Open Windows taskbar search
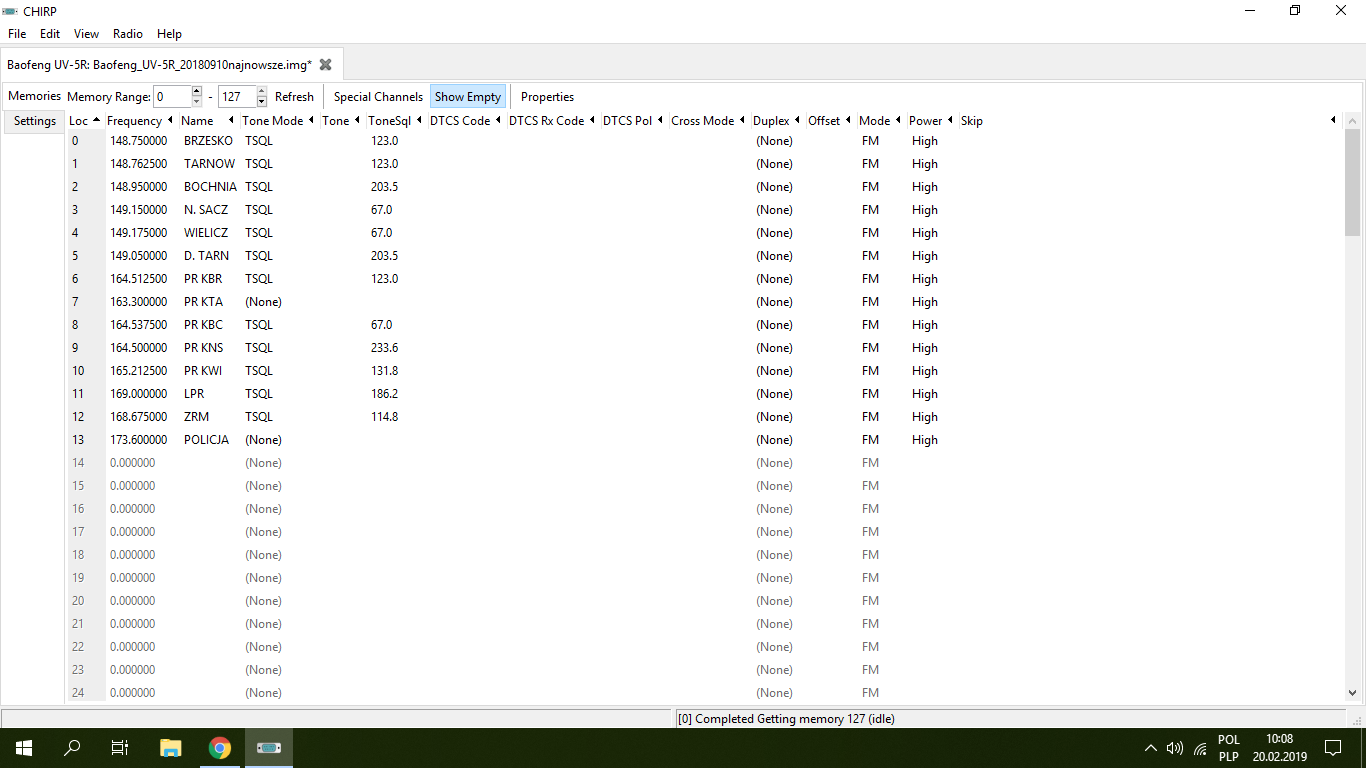Viewport: 1366px width, 768px height. [72, 748]
